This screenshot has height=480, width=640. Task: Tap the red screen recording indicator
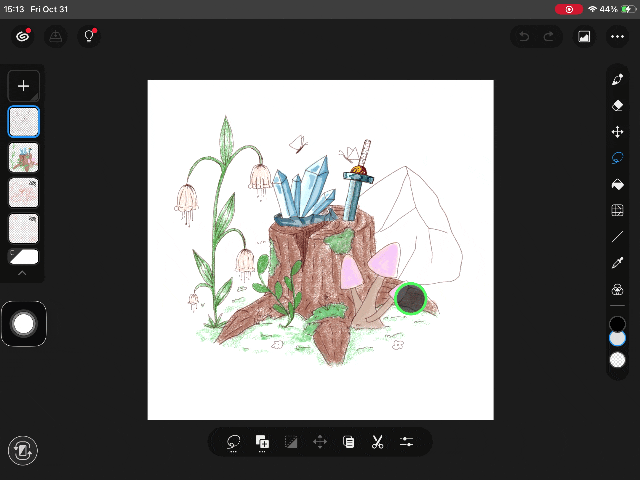569,9
